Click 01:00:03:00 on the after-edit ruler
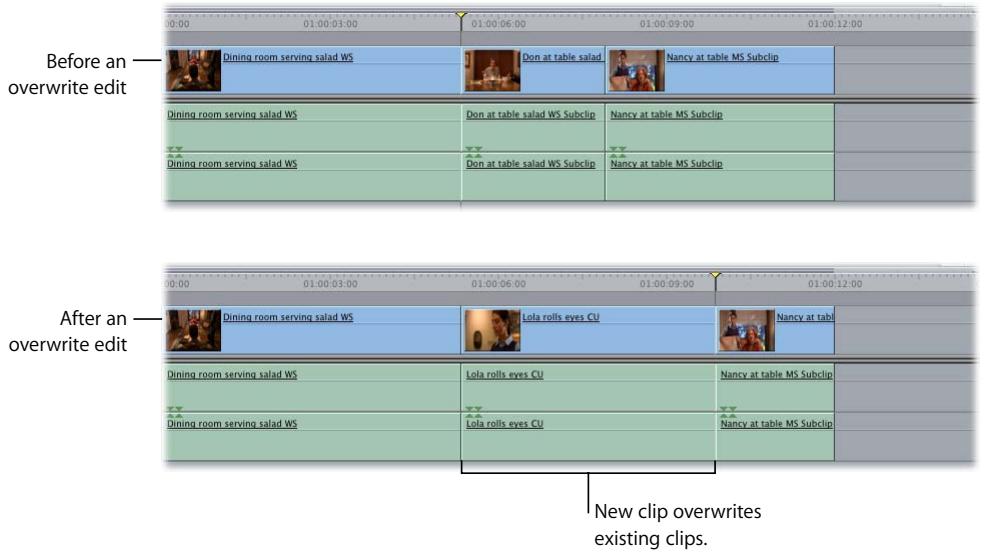The height and width of the screenshot is (556, 984). [x=330, y=284]
